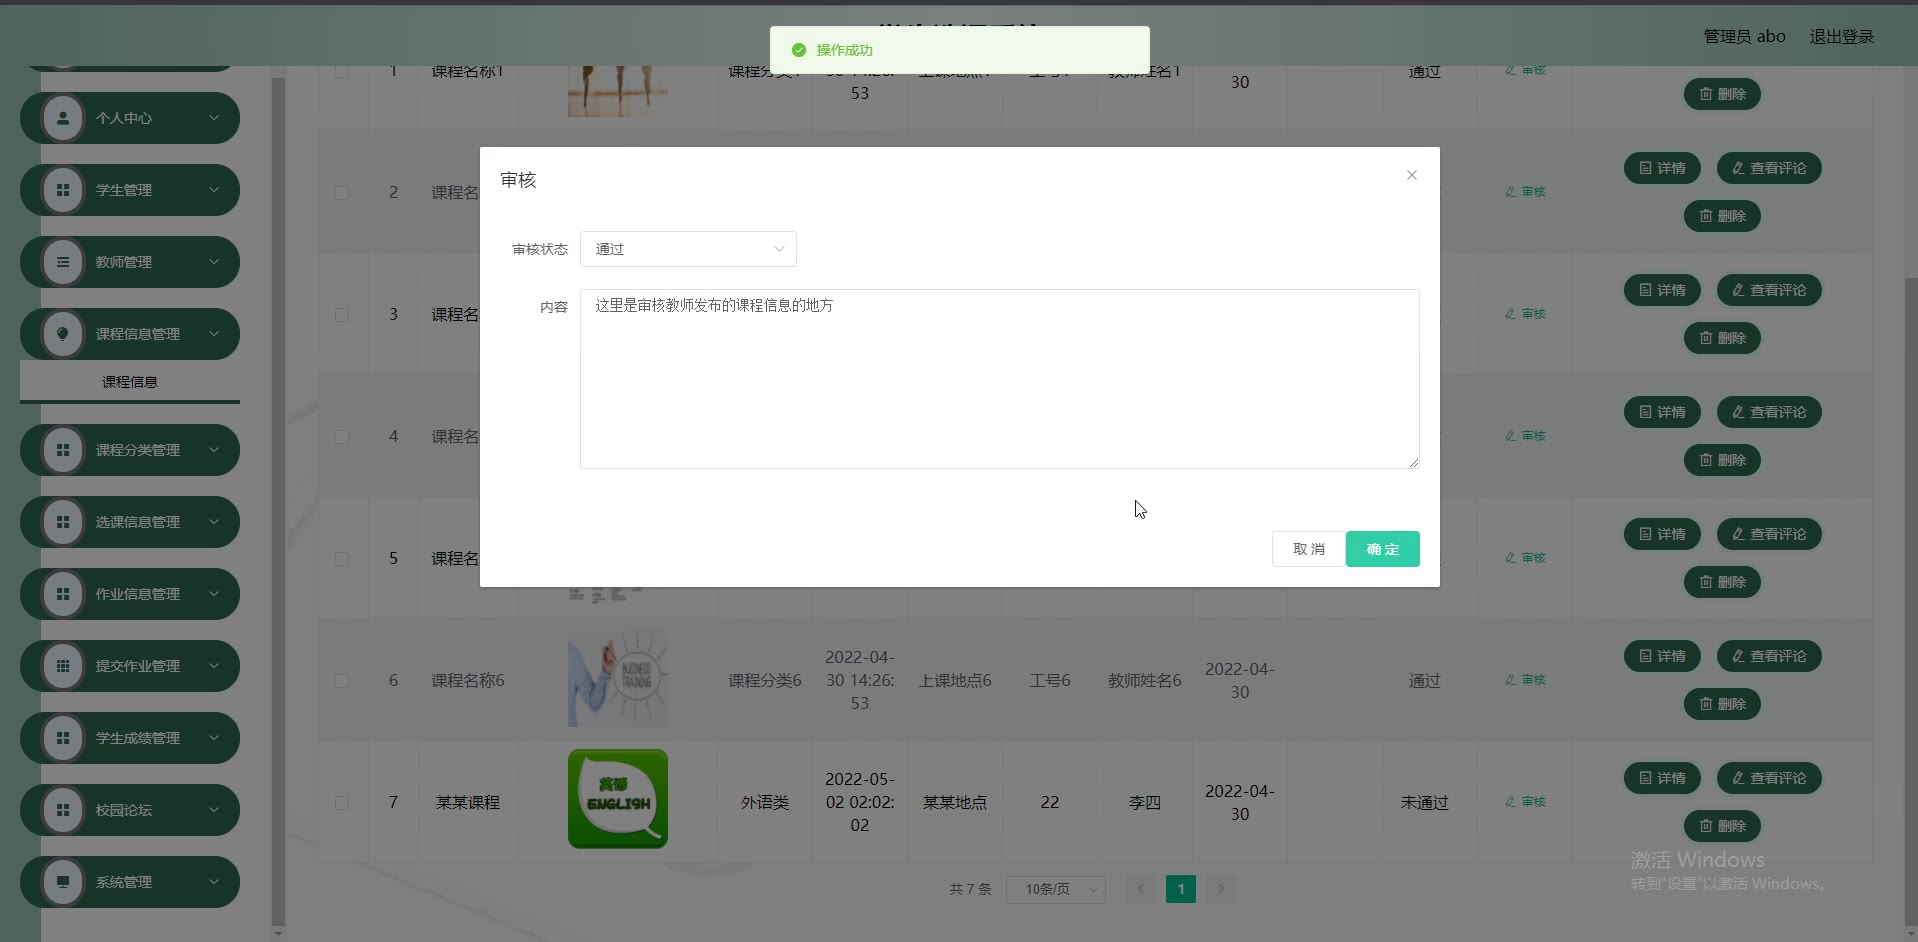Image resolution: width=1918 pixels, height=942 pixels.
Task: Expand the 学生管理 menu chevron
Action: pos(214,190)
